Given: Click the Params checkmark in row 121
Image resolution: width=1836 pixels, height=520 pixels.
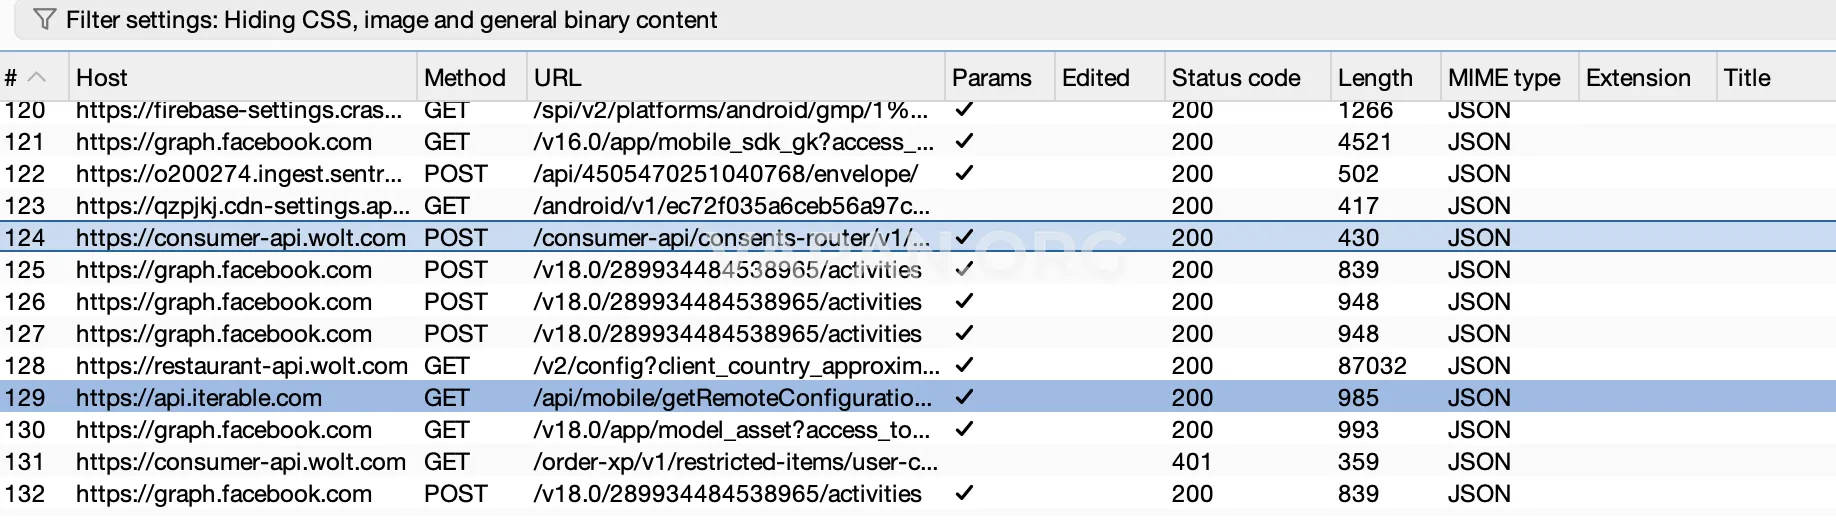Looking at the screenshot, I should [x=964, y=141].
